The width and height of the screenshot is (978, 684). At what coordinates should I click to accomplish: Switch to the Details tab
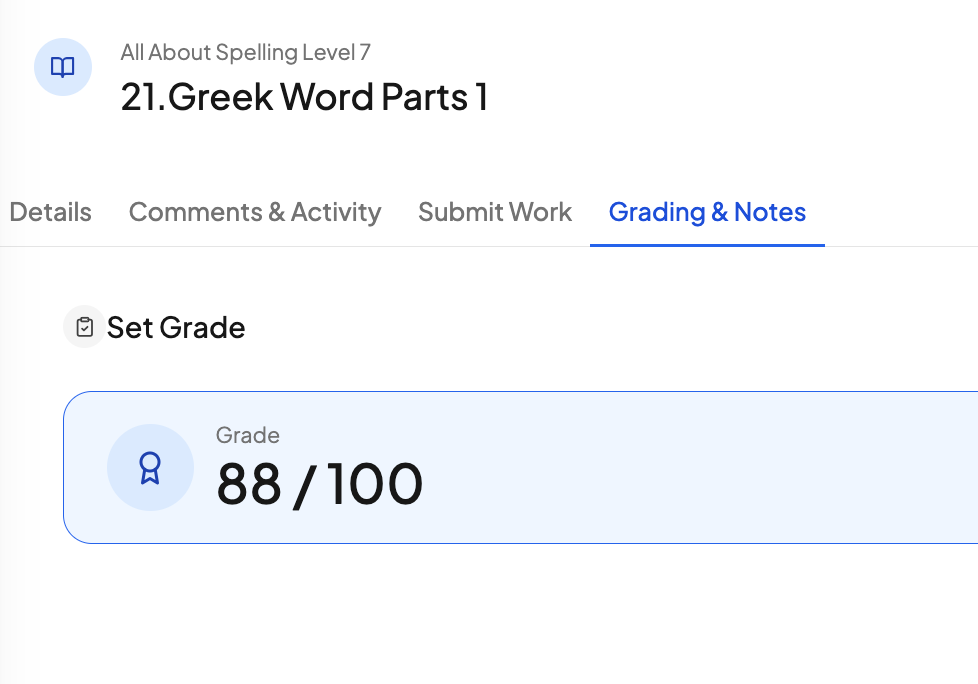click(50, 212)
